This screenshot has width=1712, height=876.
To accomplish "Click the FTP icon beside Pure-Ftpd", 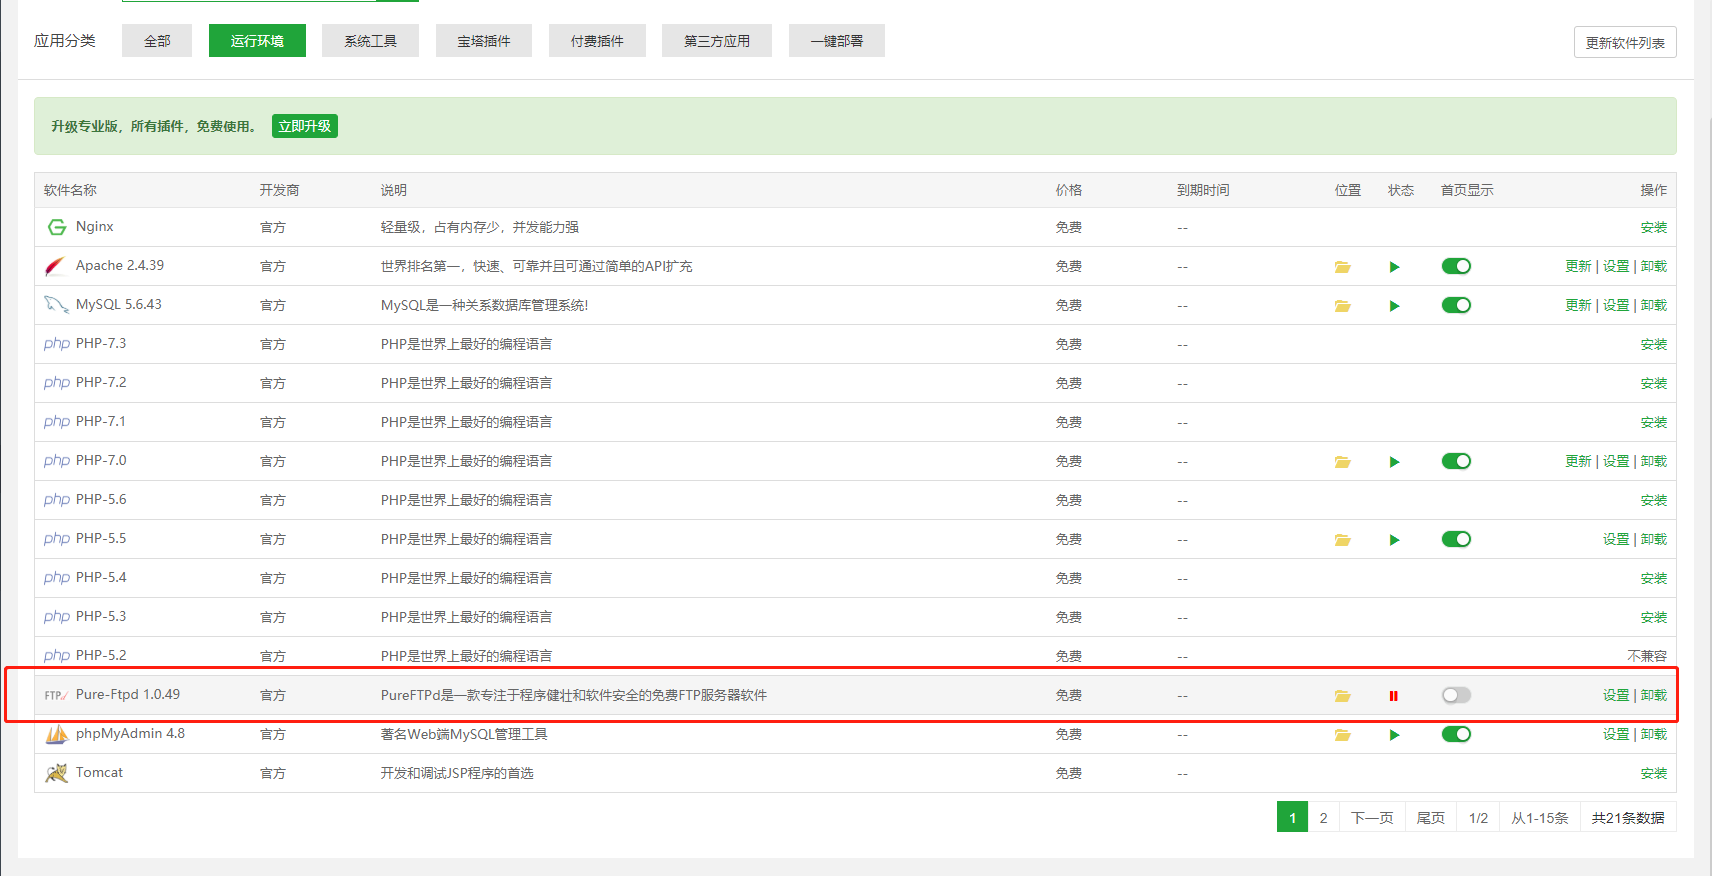I will [56, 695].
